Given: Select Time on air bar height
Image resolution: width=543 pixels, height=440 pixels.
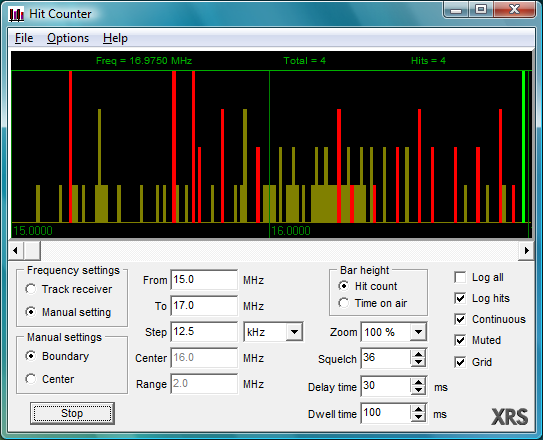Looking at the screenshot, I should (x=344, y=303).
